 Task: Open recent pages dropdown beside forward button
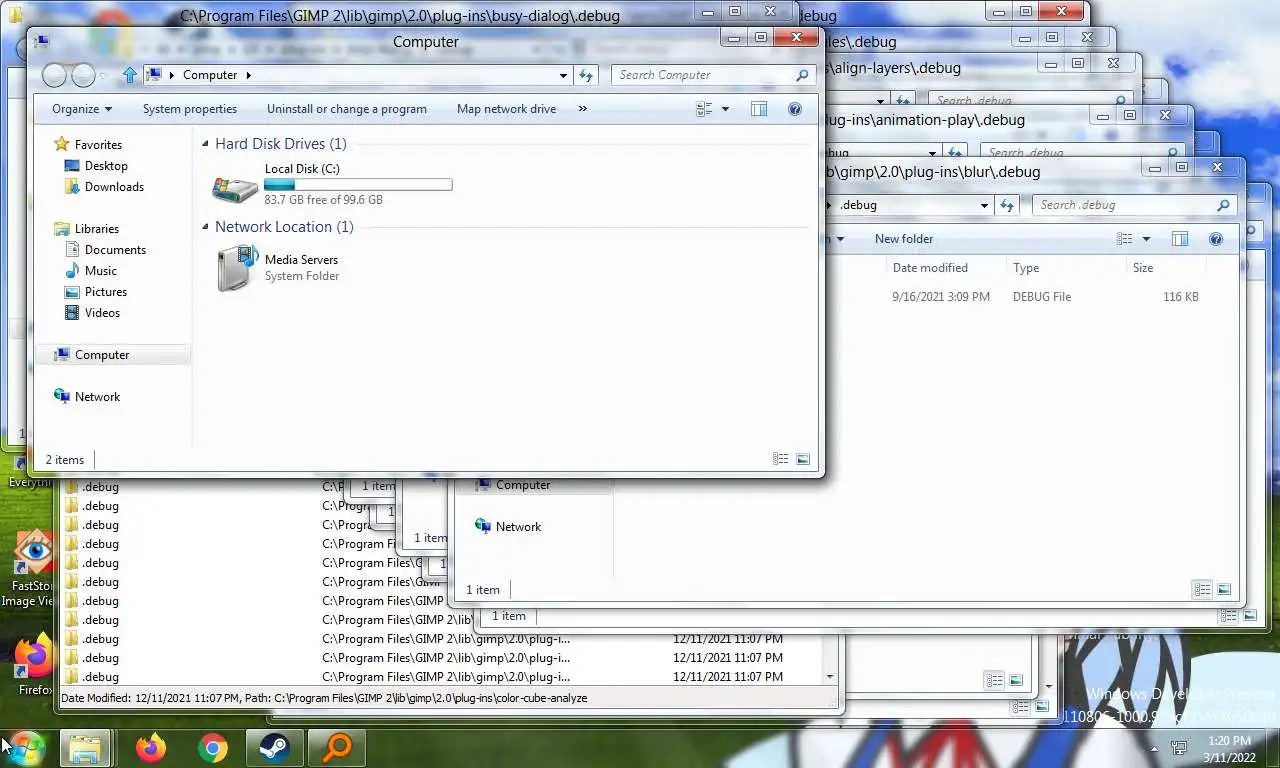click(x=104, y=76)
